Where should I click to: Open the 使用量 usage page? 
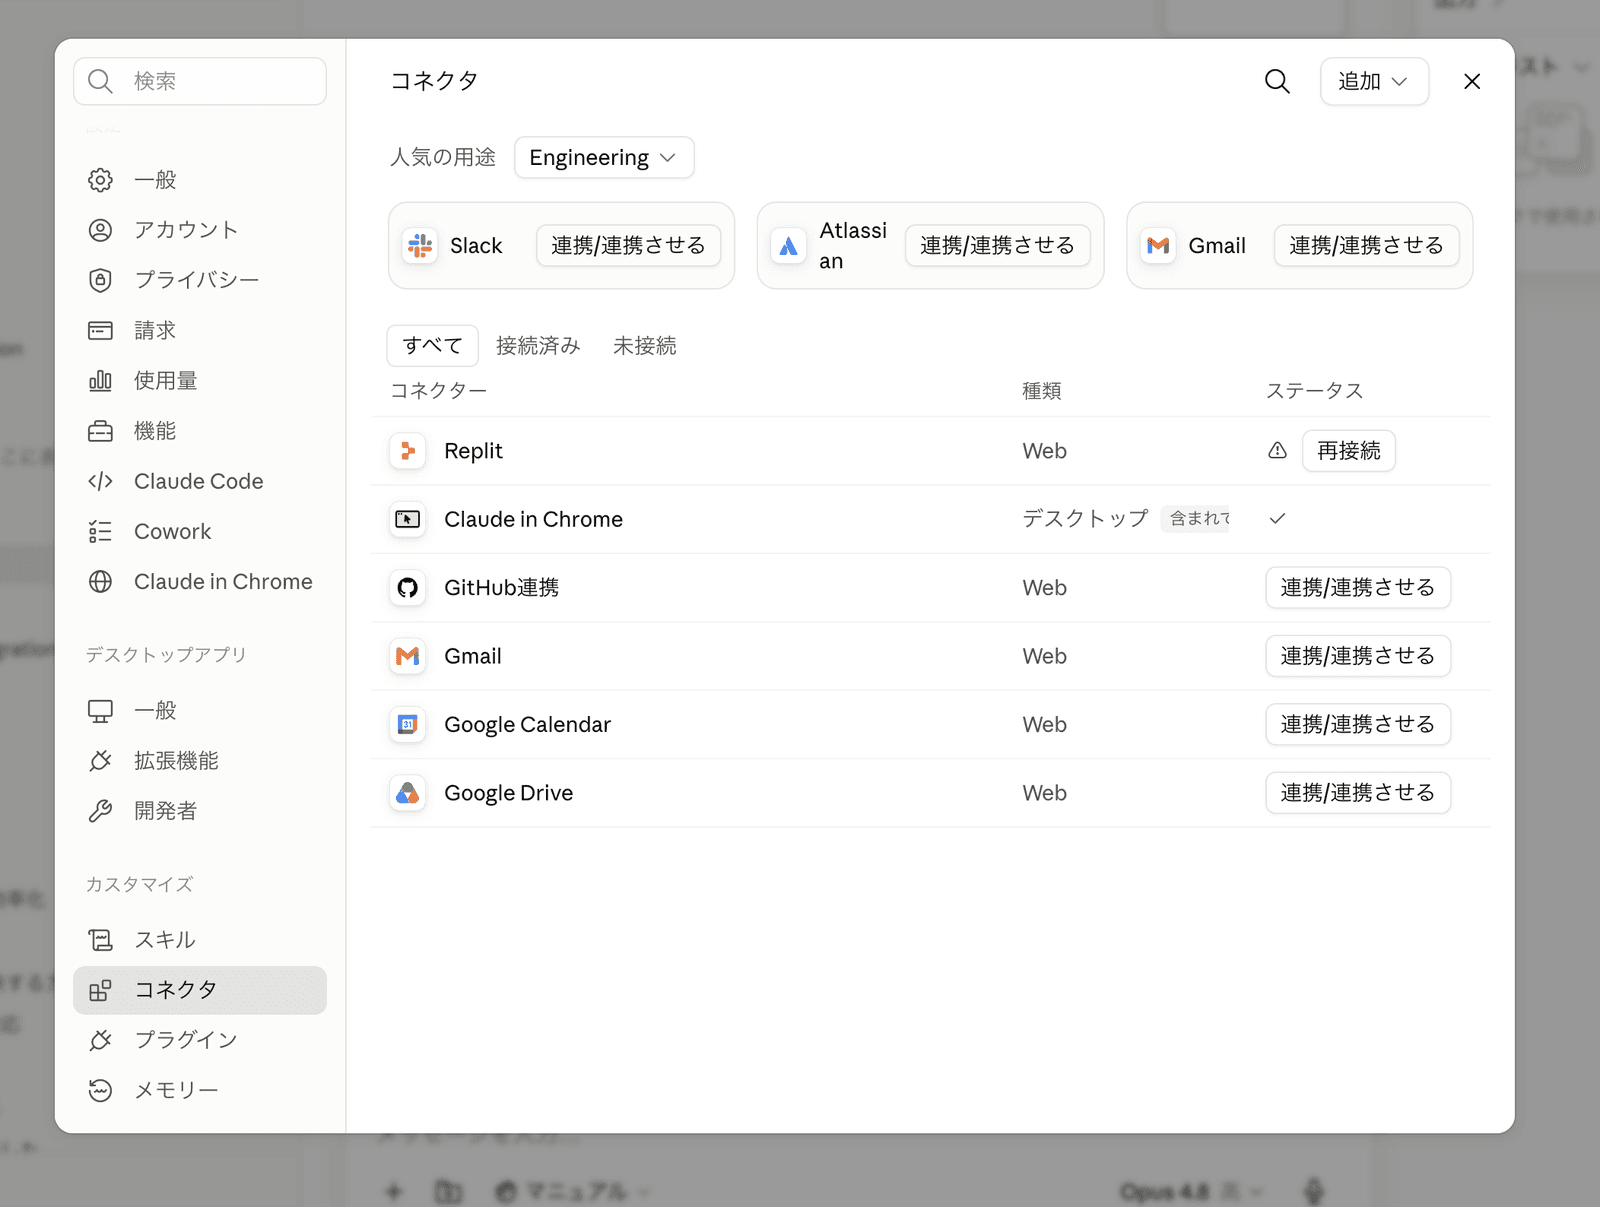[200, 380]
